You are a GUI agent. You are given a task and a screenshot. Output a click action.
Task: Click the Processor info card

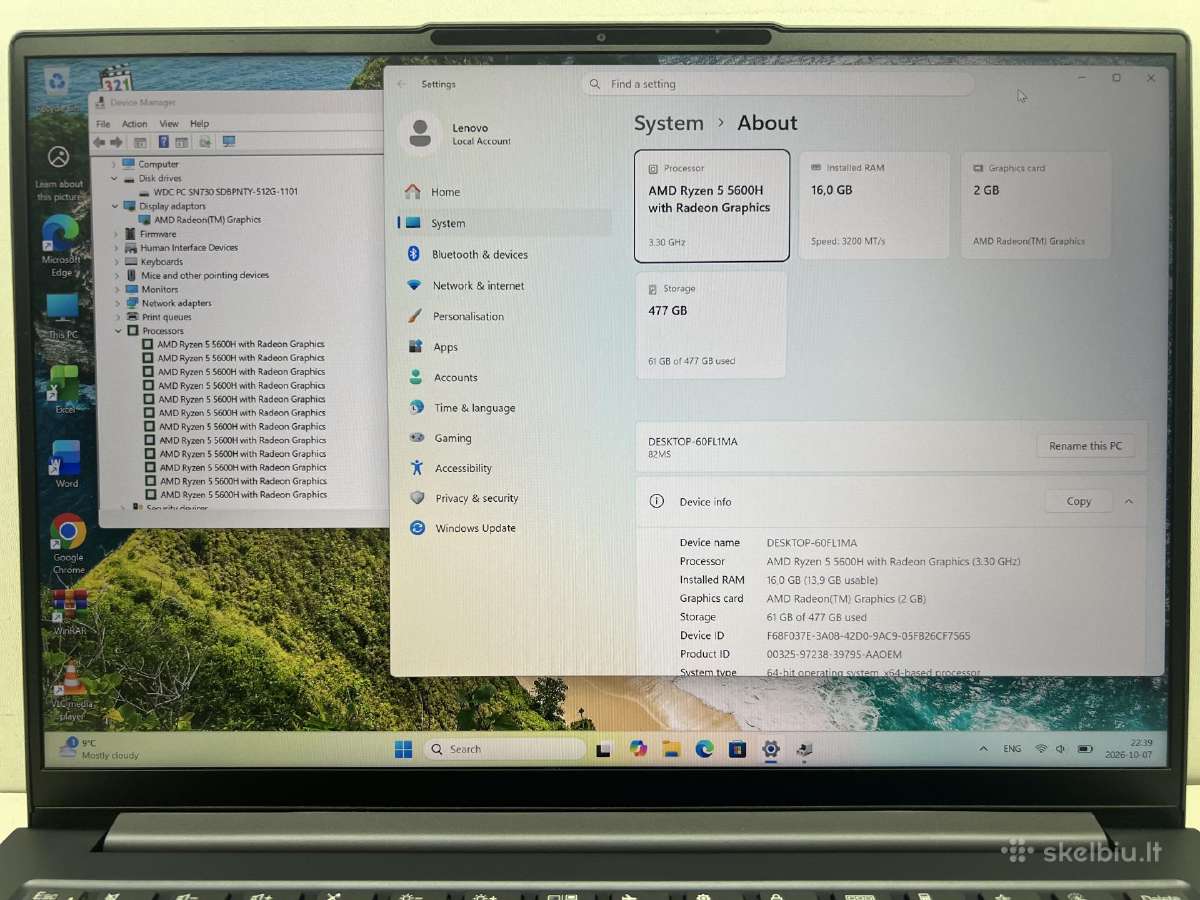coord(712,206)
